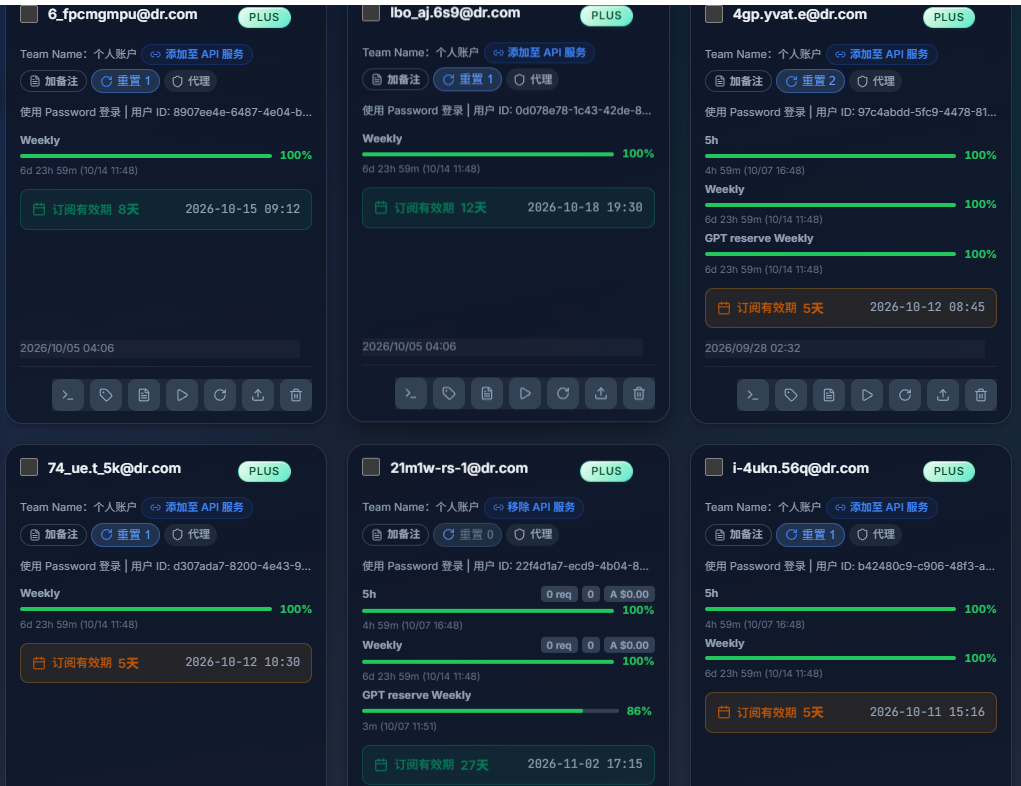
Task: Click timestamp 2026/09/28 02:32
Action: click(753, 348)
